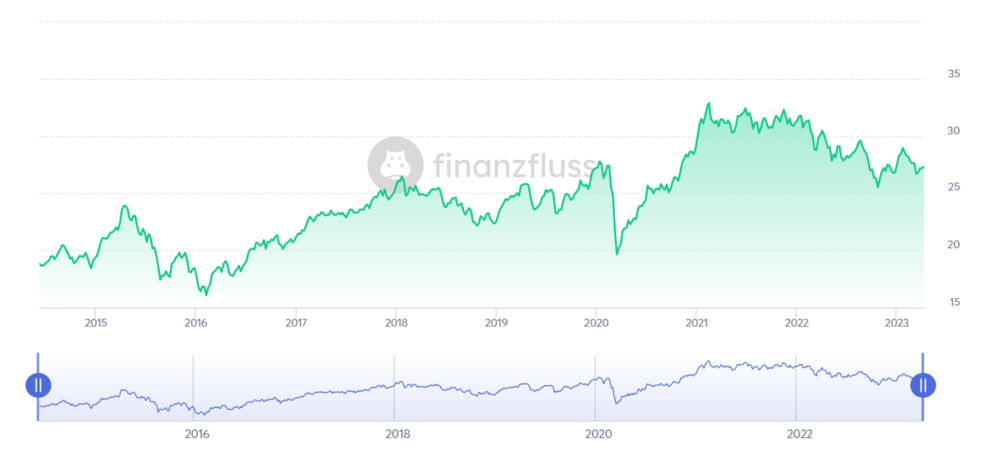Click the 2020 crash low point on main chart

coord(616,254)
